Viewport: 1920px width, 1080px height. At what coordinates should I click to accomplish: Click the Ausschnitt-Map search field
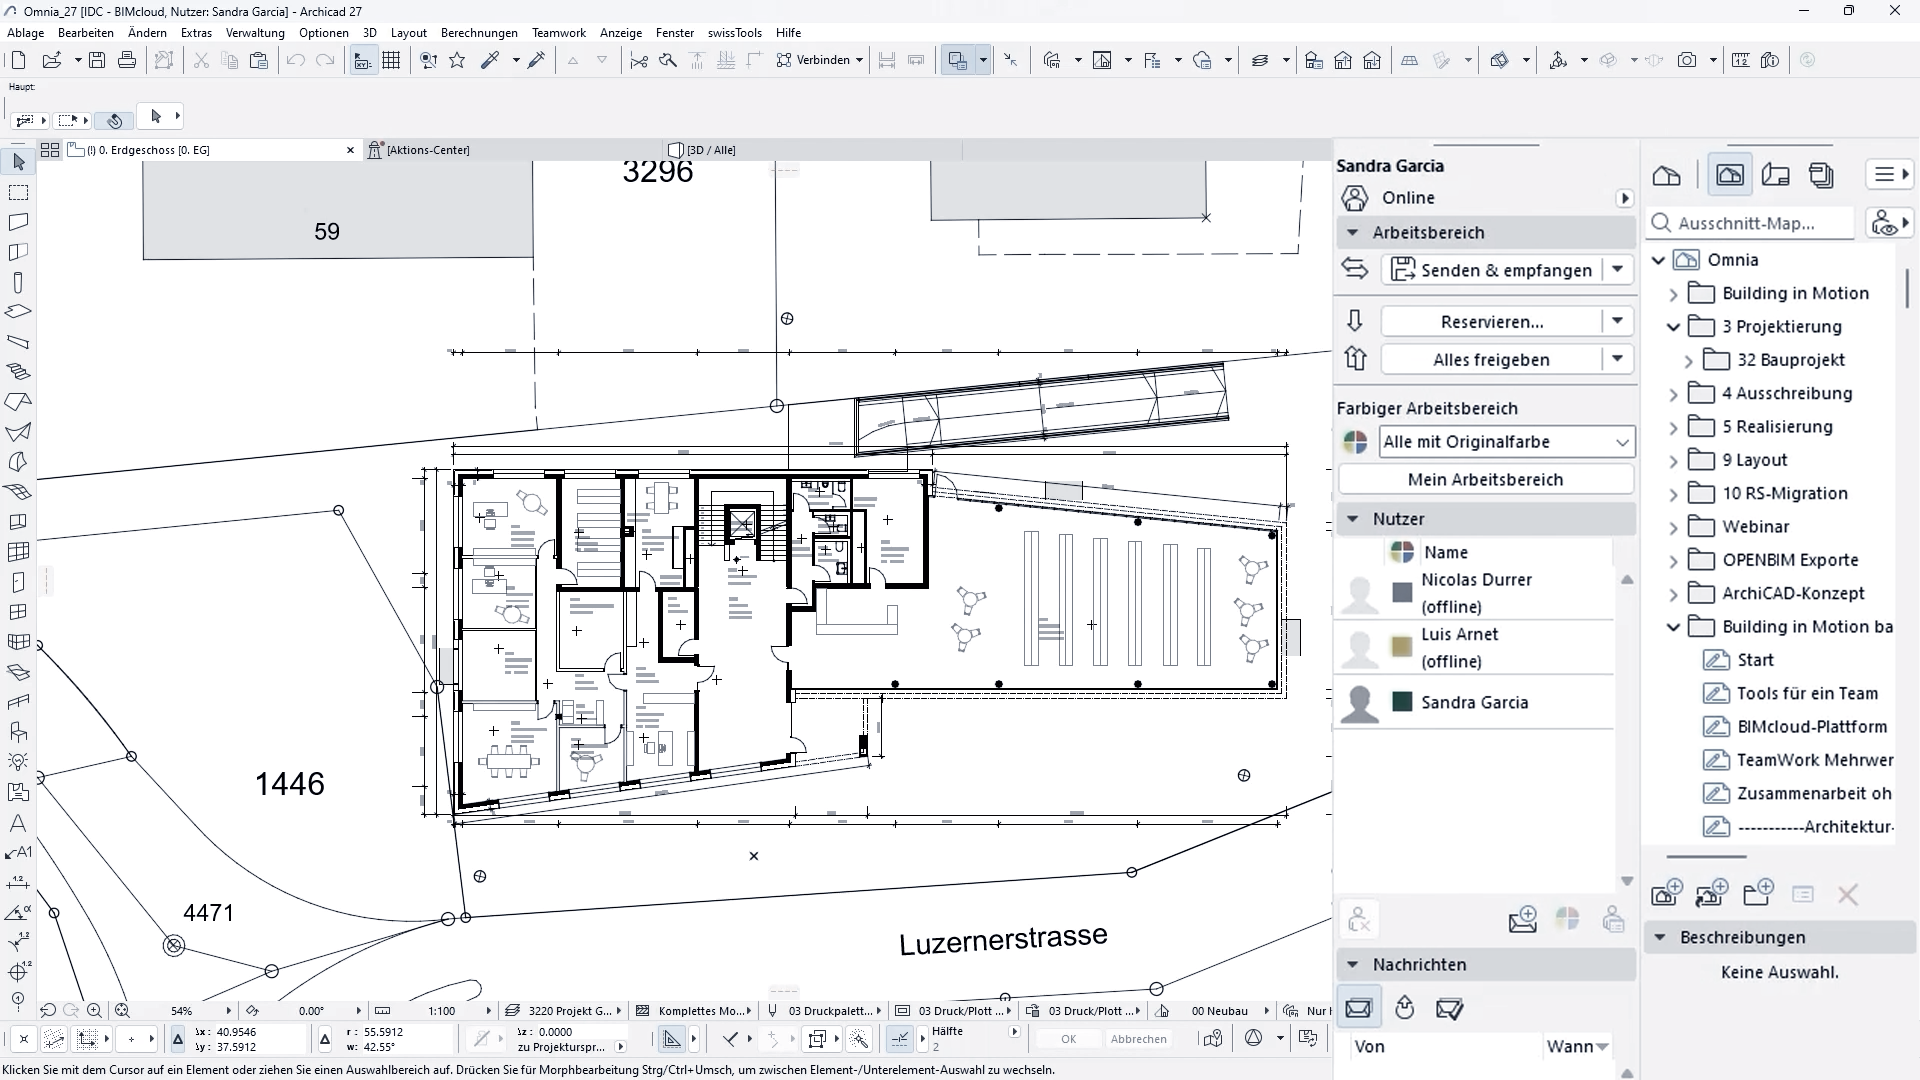click(1750, 223)
